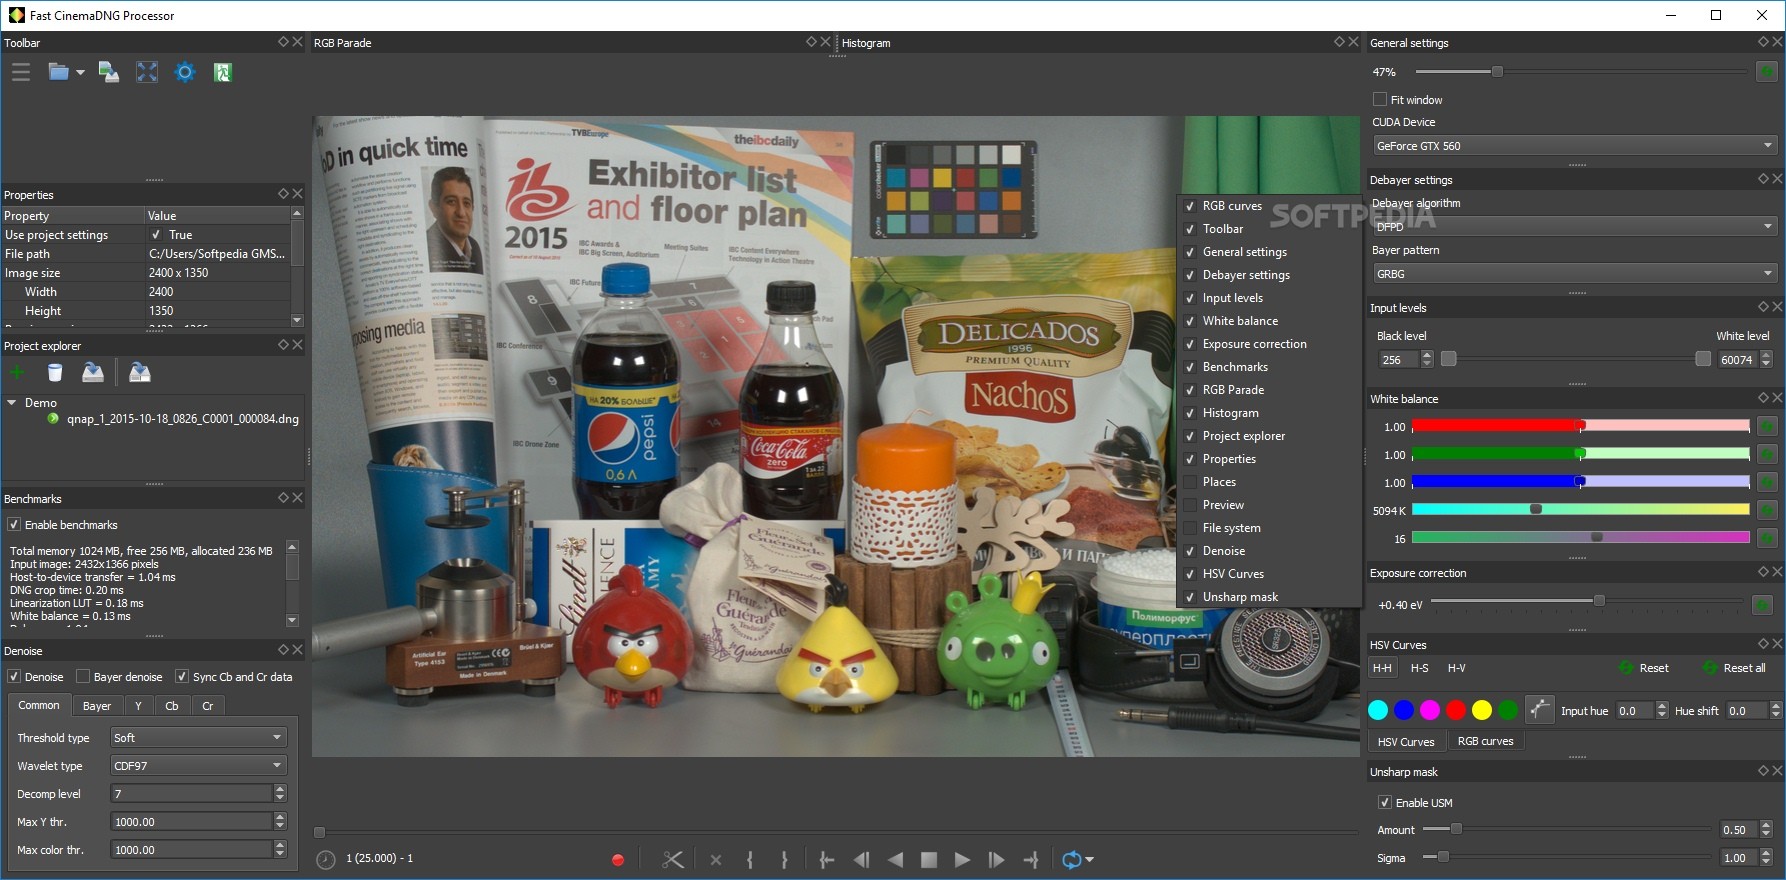Click the green exit icon in Toolbar

click(x=223, y=72)
